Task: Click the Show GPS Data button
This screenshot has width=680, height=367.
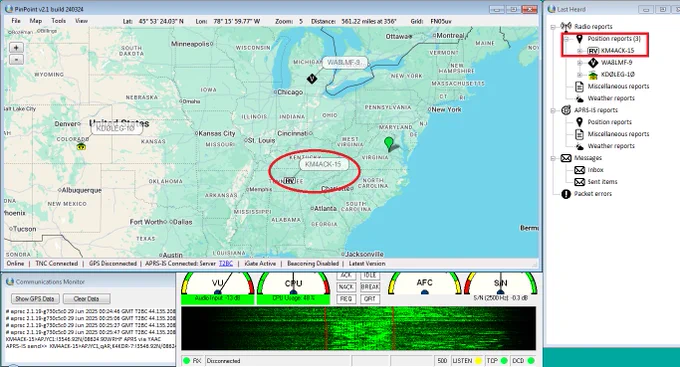Action: pyautogui.click(x=35, y=299)
